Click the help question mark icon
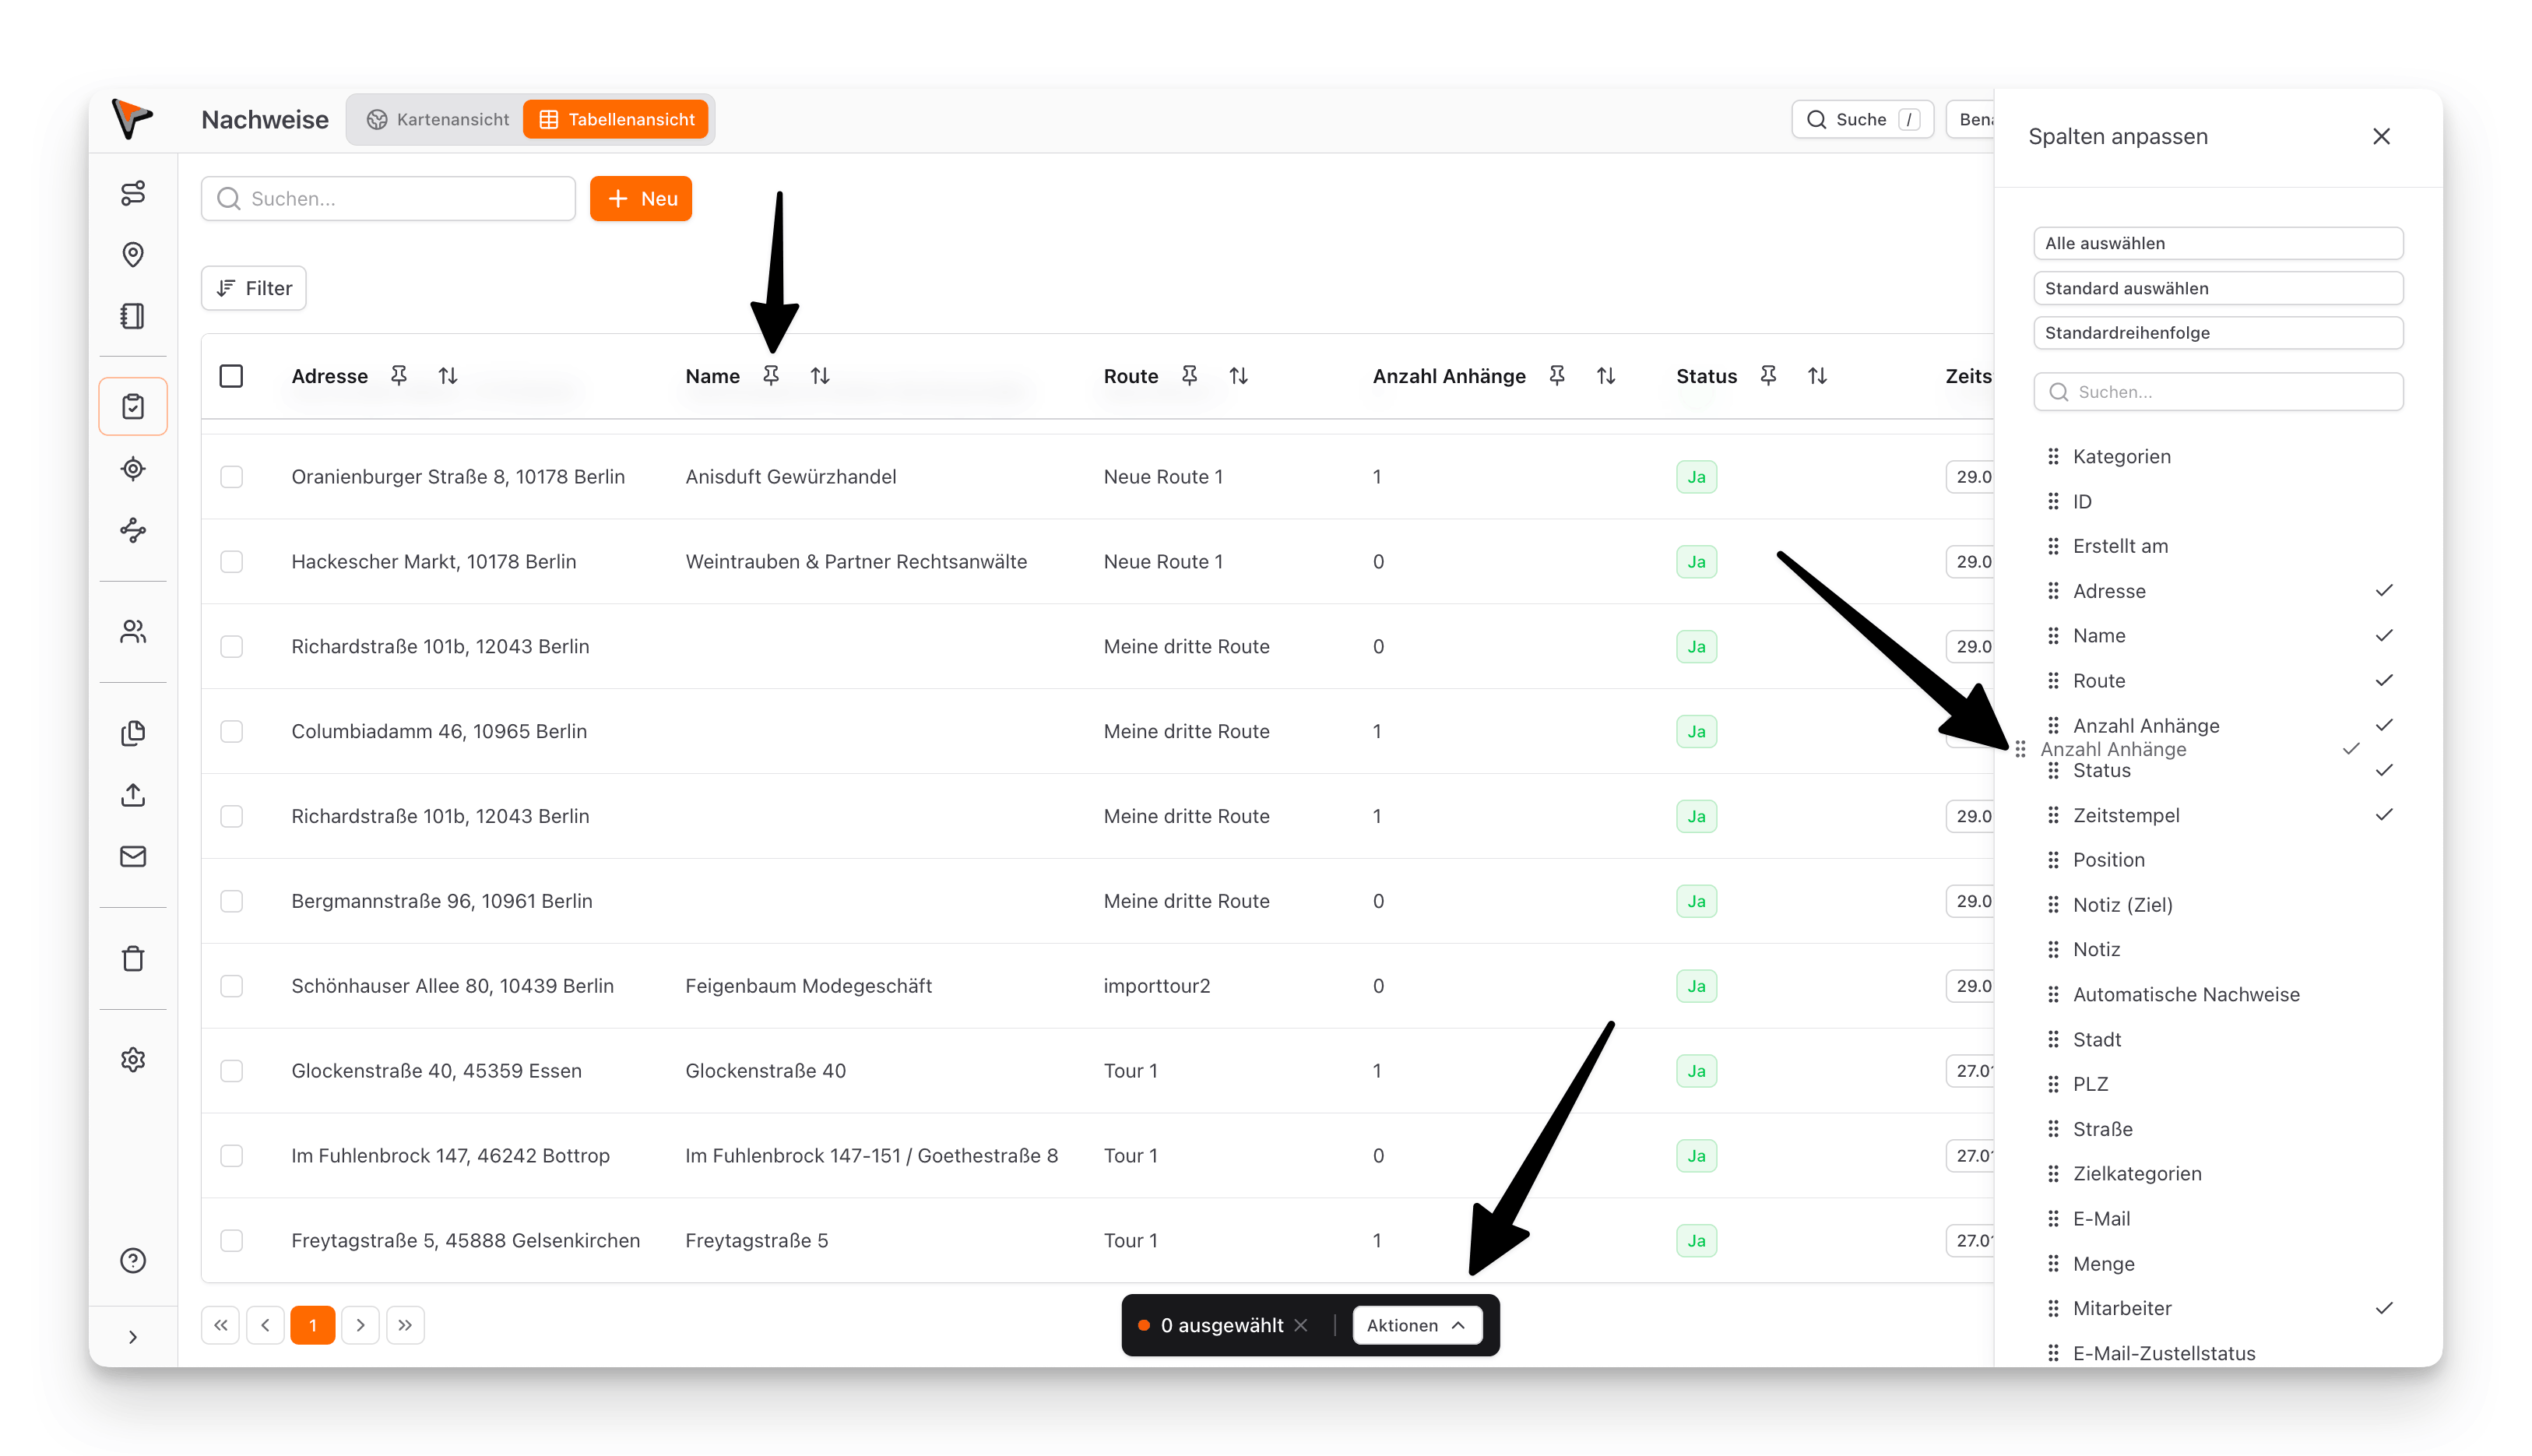The height and width of the screenshot is (1456, 2532). point(133,1260)
